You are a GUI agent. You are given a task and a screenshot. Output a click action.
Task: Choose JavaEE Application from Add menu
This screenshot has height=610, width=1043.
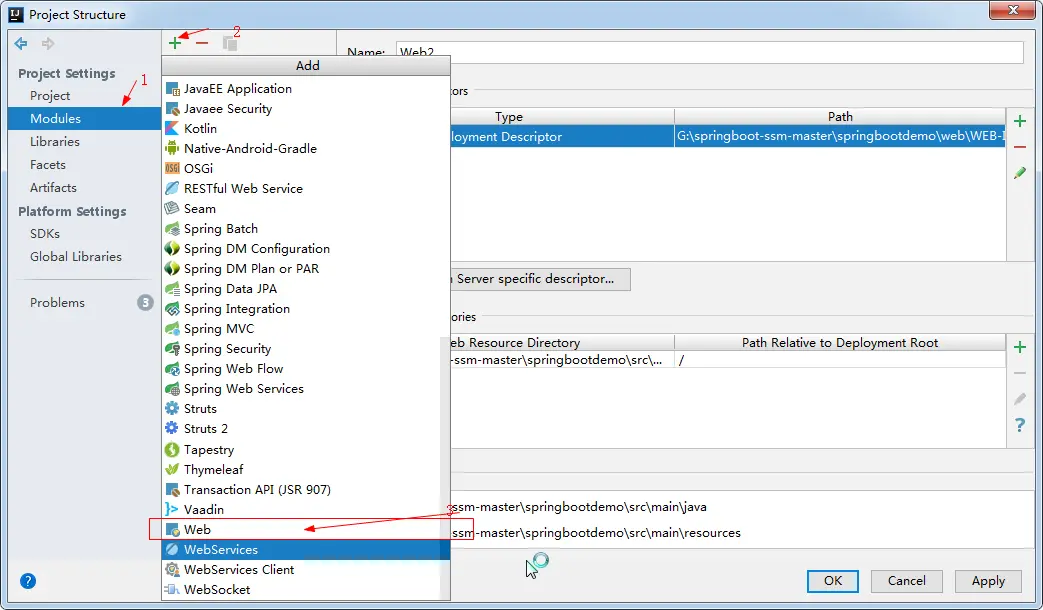(x=305, y=88)
